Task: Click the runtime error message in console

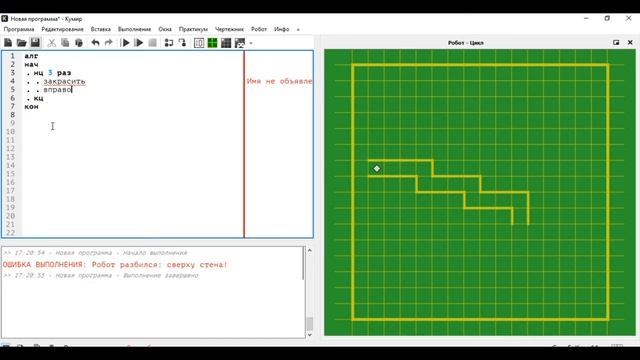Action: pos(115,264)
